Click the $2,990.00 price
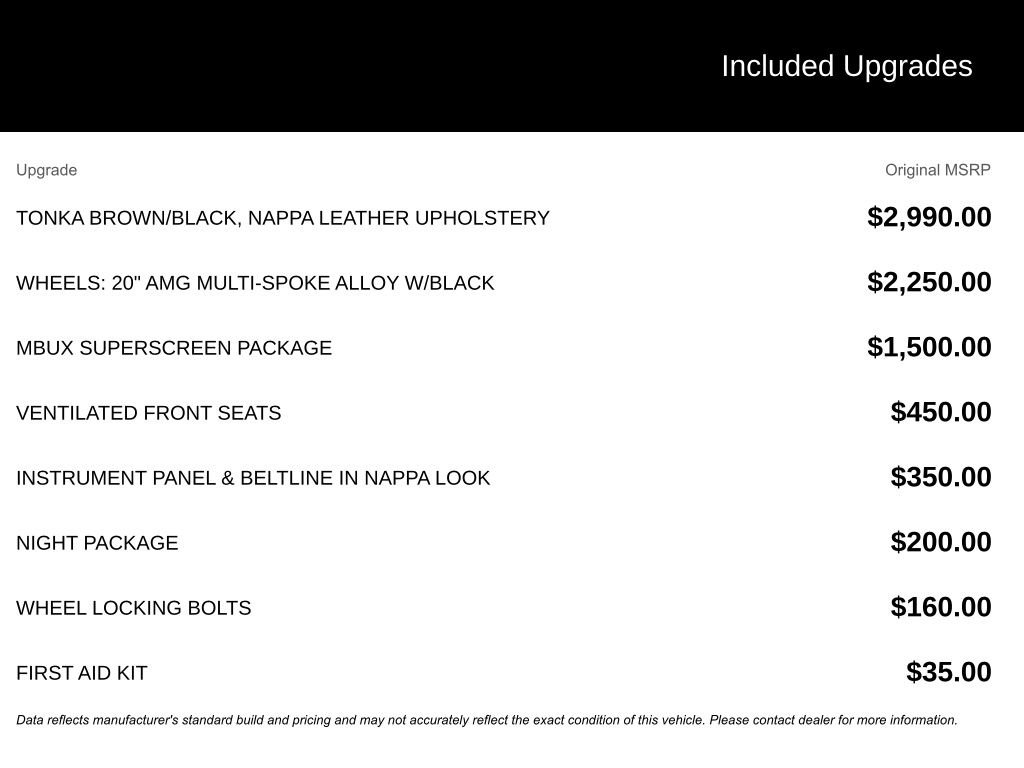The image size is (1024, 768). tap(929, 217)
